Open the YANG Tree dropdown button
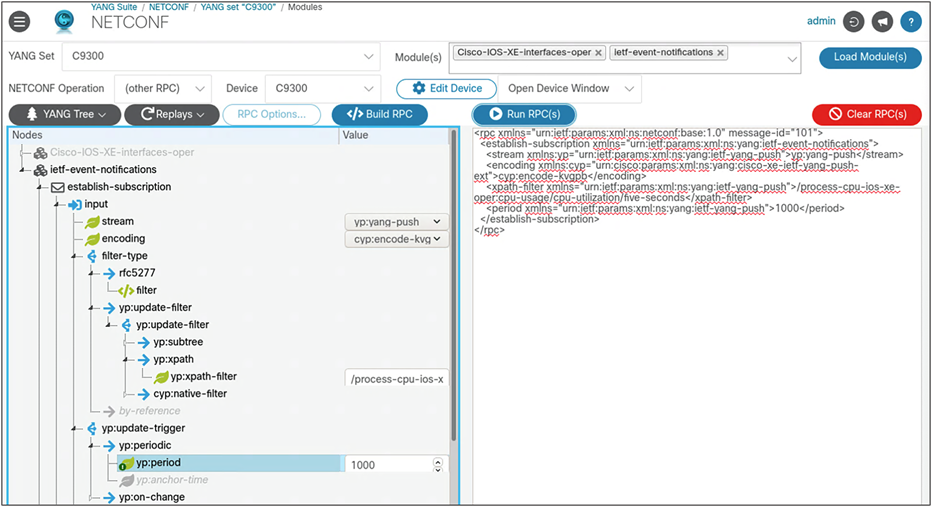The image size is (932, 507). [x=65, y=114]
